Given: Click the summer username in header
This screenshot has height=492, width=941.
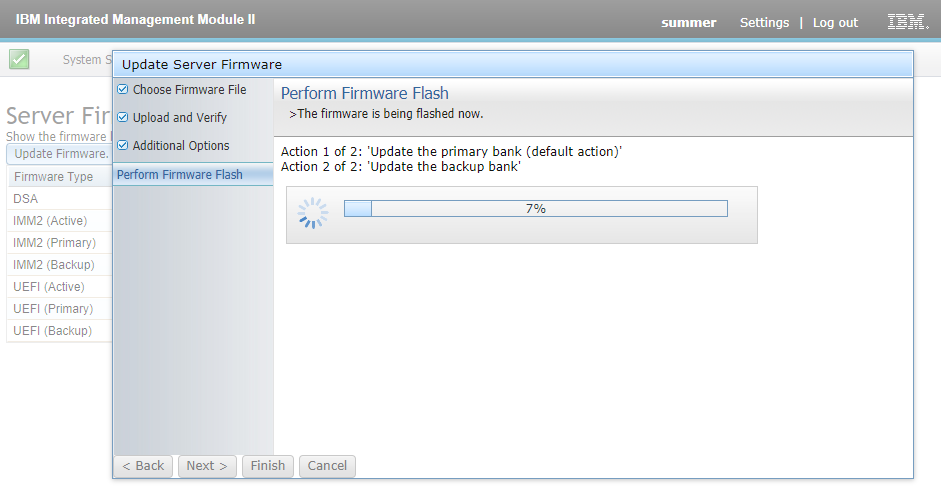Looking at the screenshot, I should coord(688,23).
